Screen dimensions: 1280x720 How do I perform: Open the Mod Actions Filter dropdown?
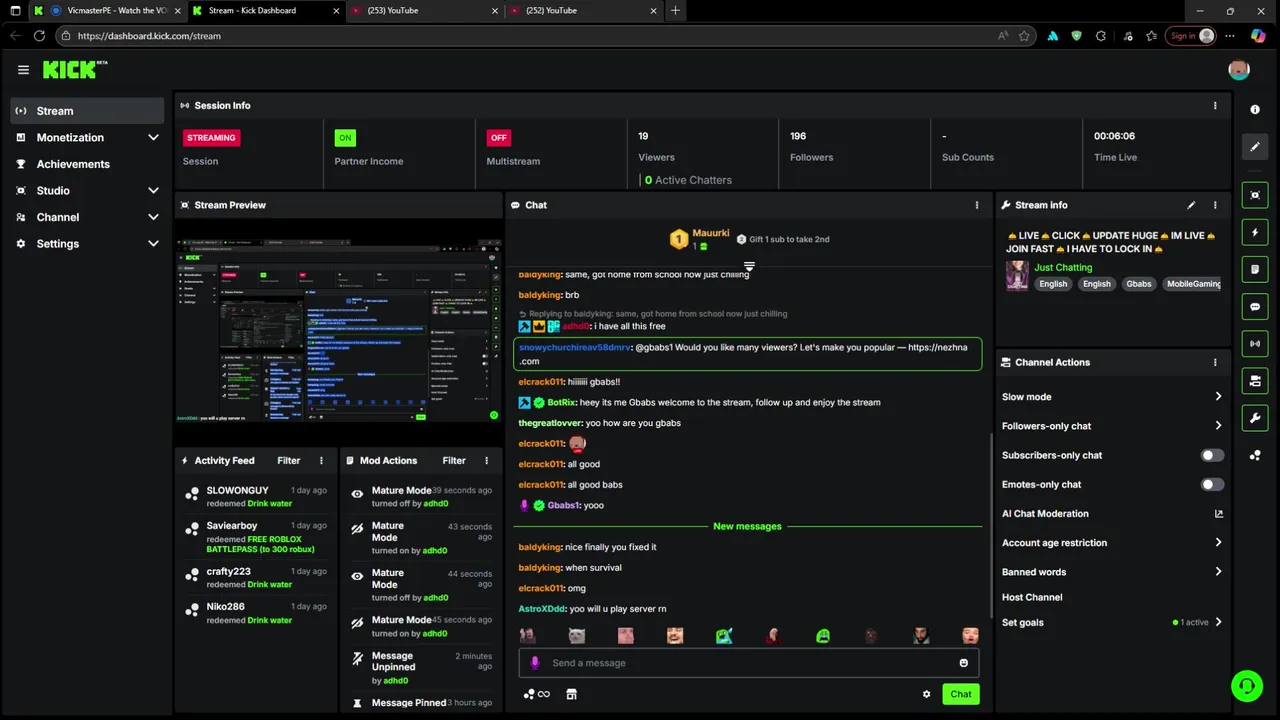pos(454,461)
